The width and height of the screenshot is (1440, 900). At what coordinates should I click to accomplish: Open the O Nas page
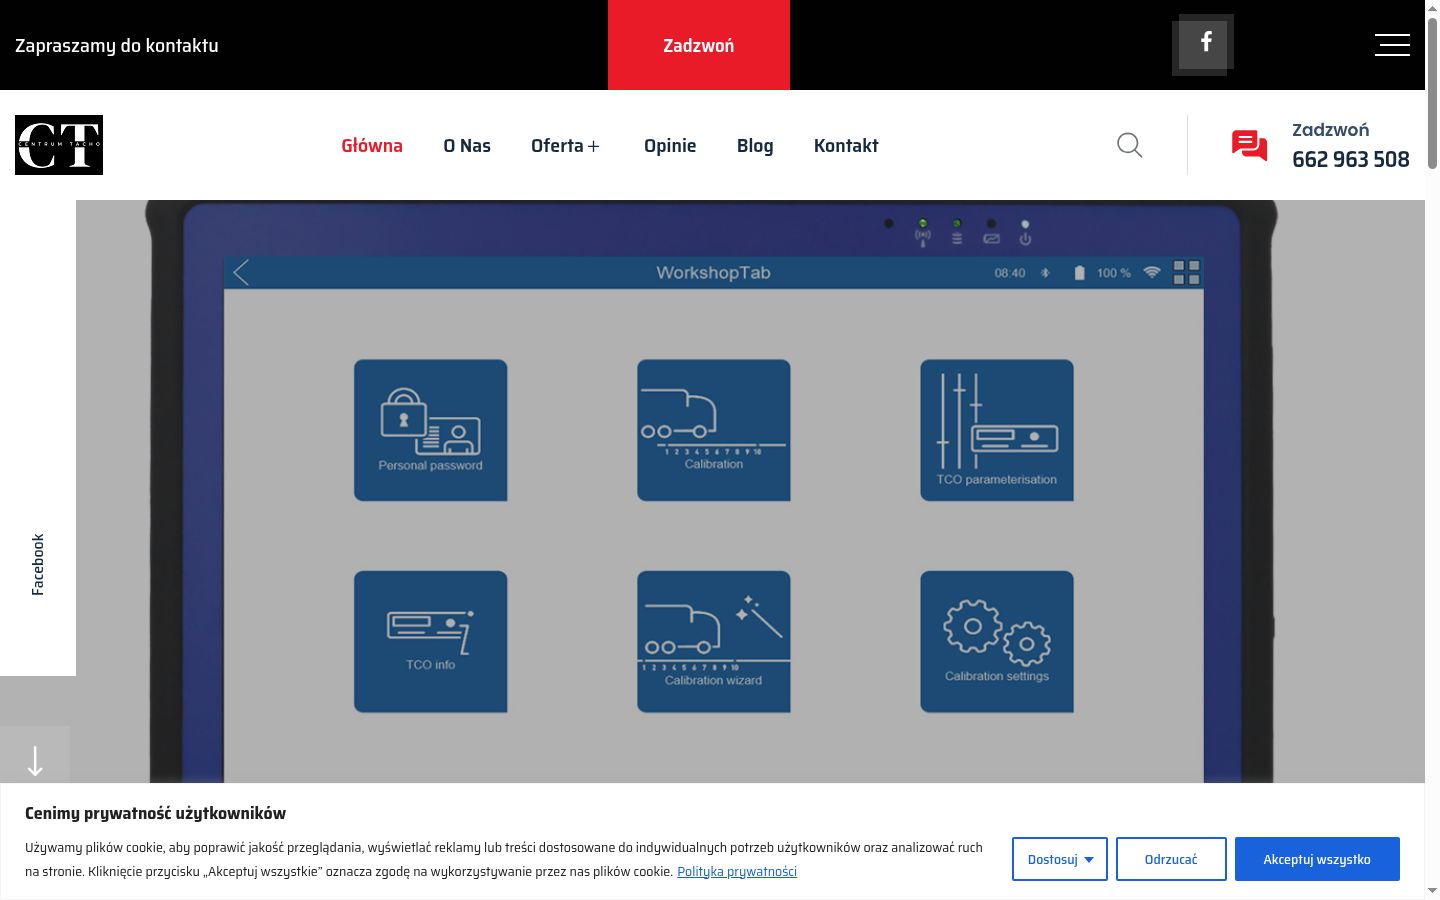tap(467, 145)
